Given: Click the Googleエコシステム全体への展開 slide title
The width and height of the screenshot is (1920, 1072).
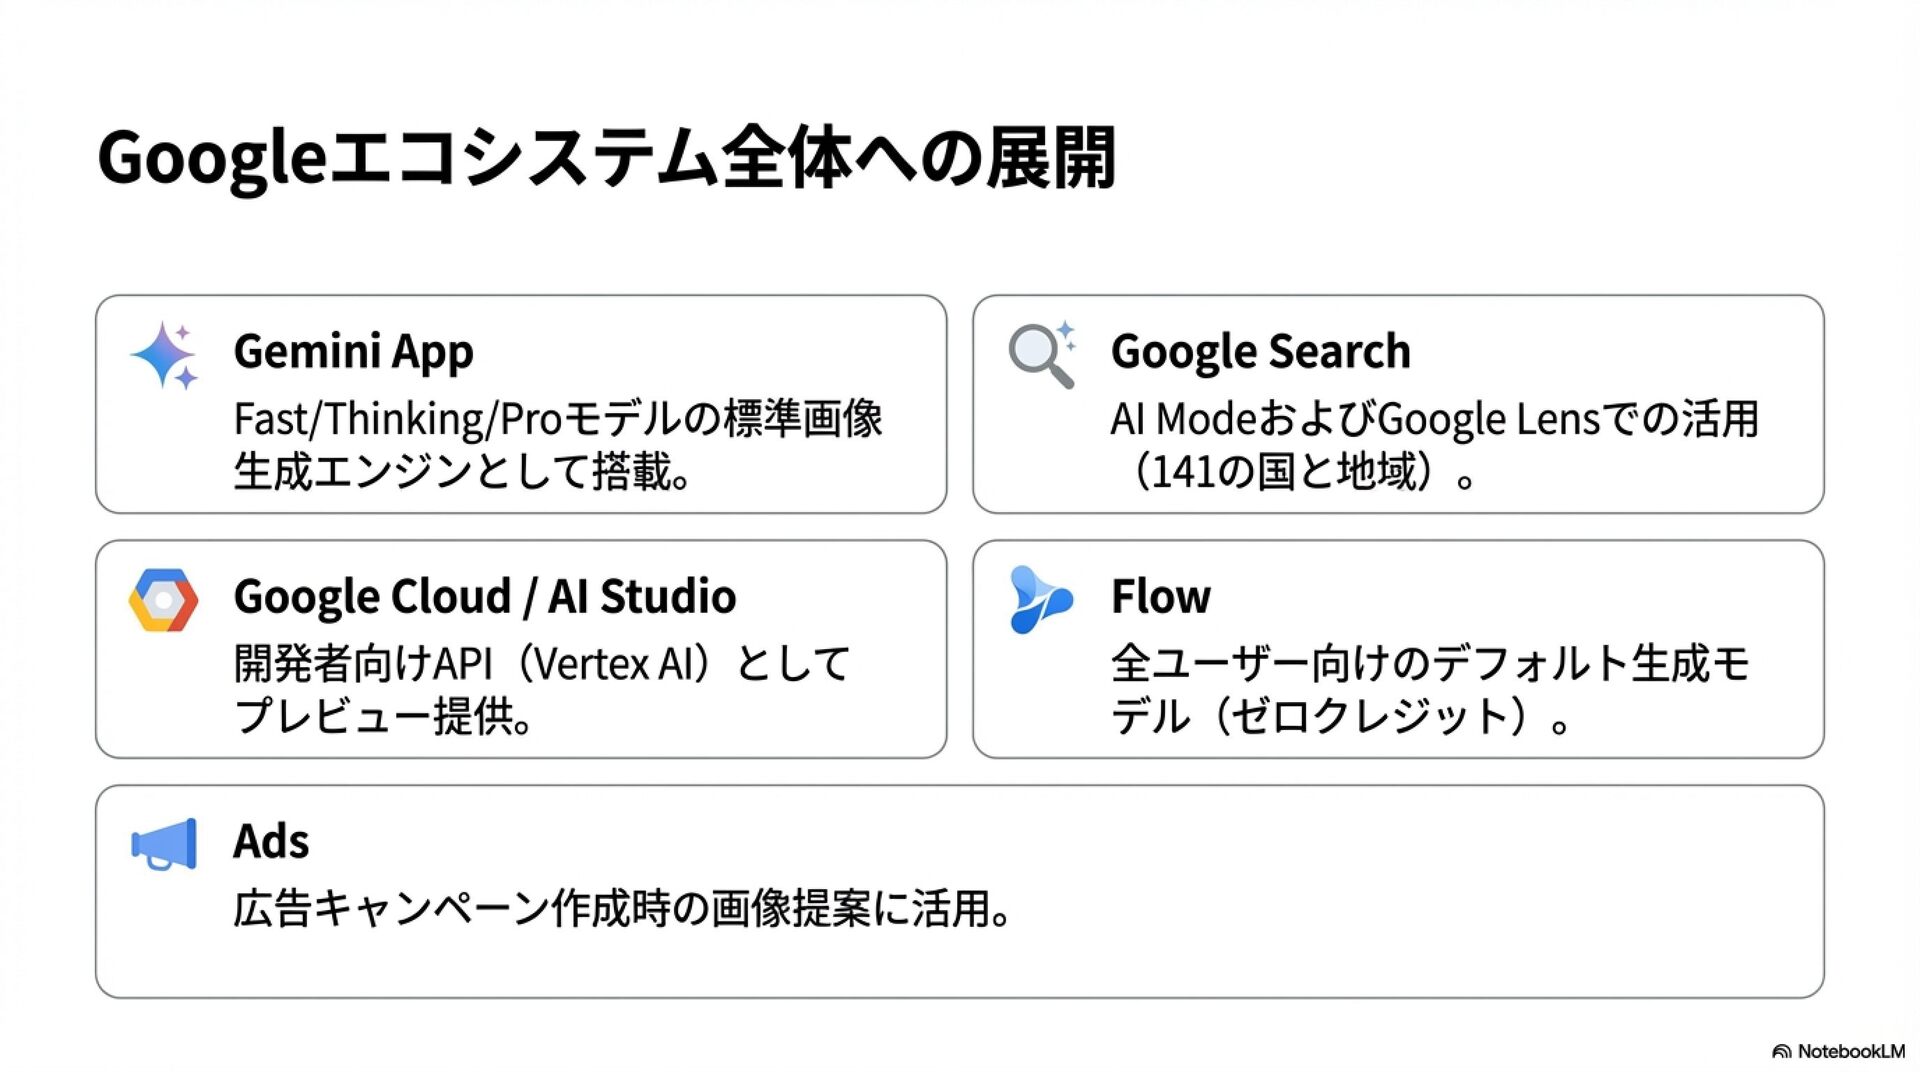Looking at the screenshot, I should 606,158.
